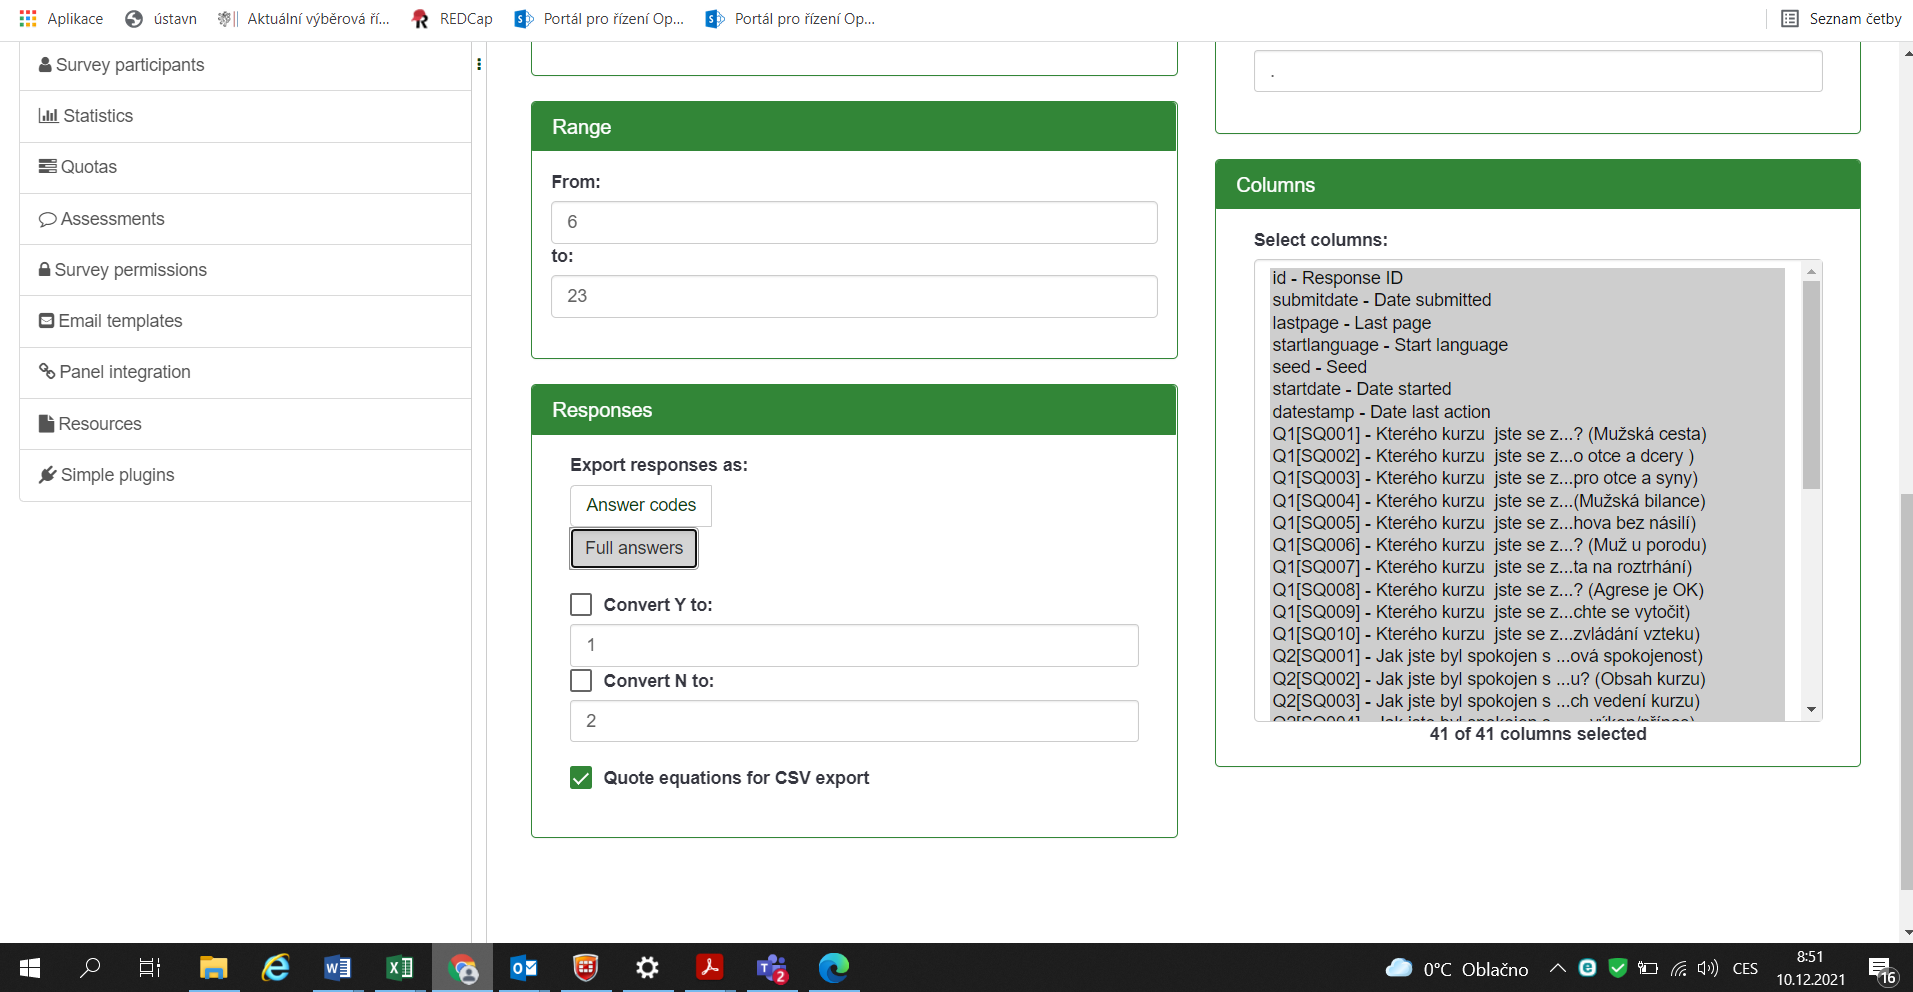The image size is (1913, 992).
Task: Click the Email templates envelope icon
Action: point(46,321)
